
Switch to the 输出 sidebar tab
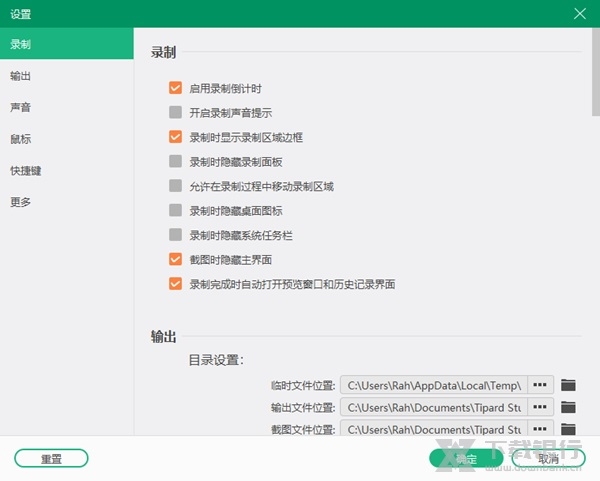pos(67,76)
